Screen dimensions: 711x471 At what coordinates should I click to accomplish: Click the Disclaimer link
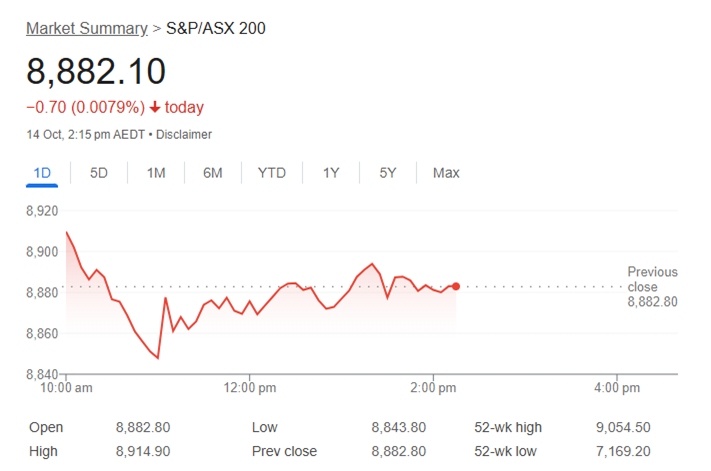[184, 134]
